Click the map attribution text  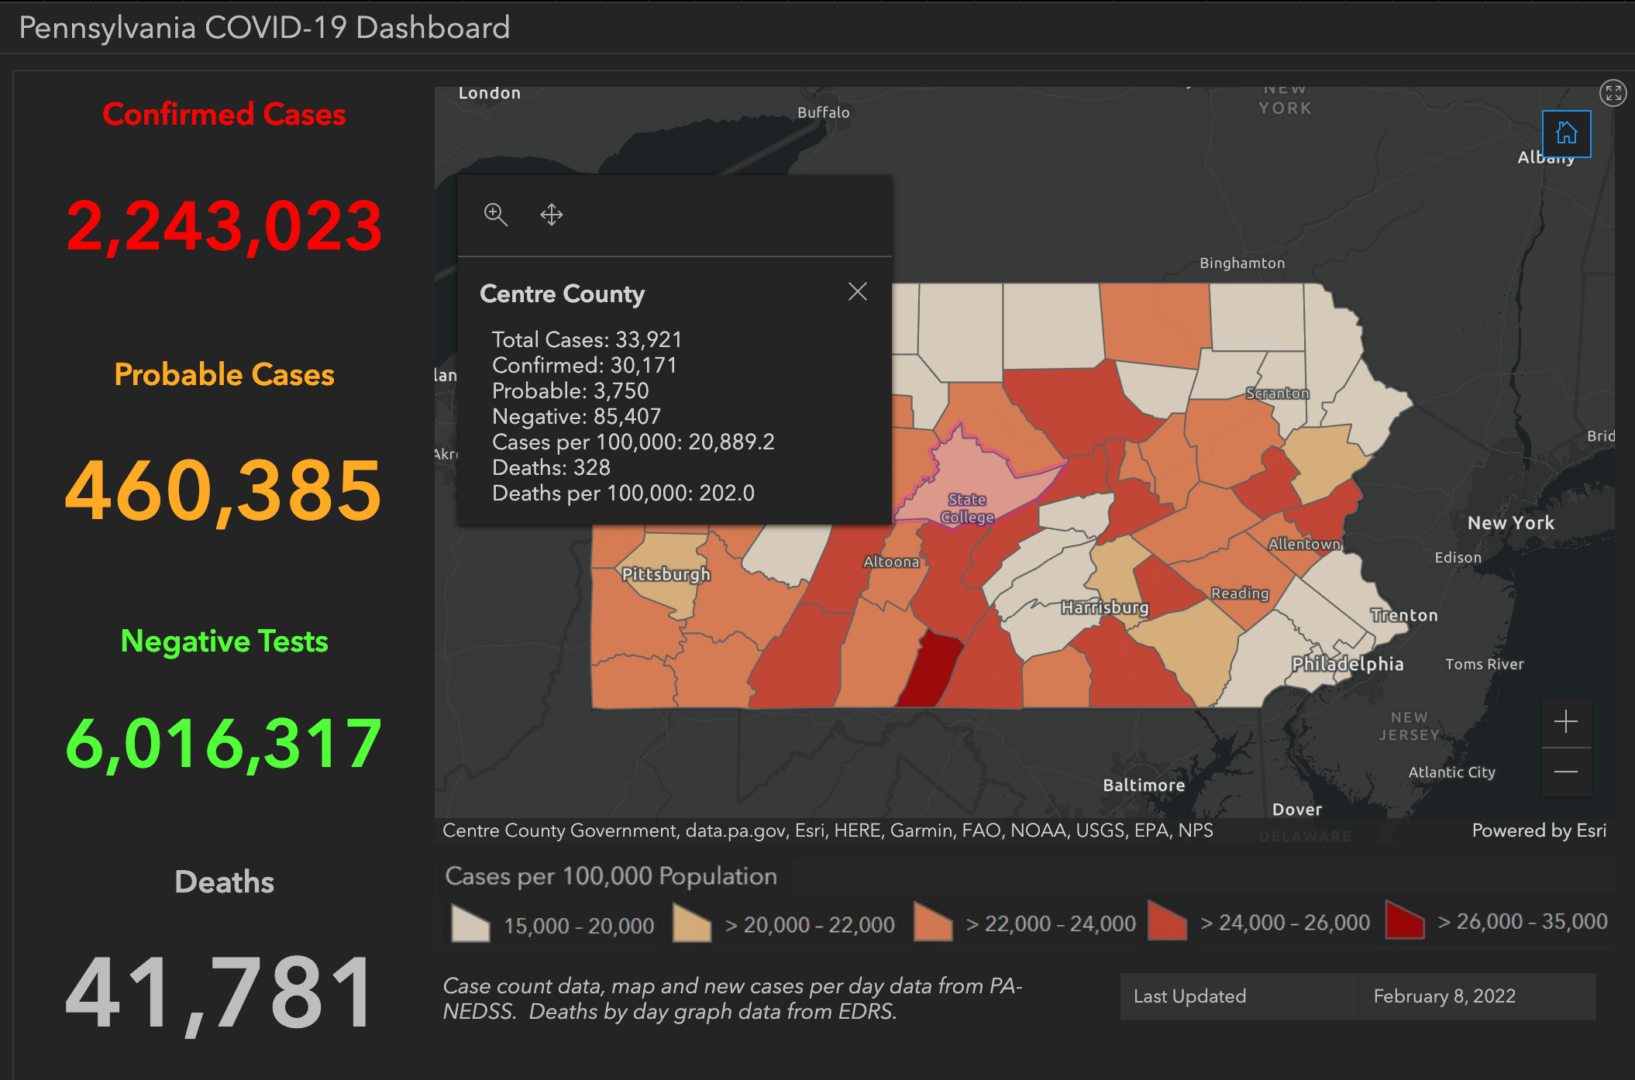(x=828, y=830)
